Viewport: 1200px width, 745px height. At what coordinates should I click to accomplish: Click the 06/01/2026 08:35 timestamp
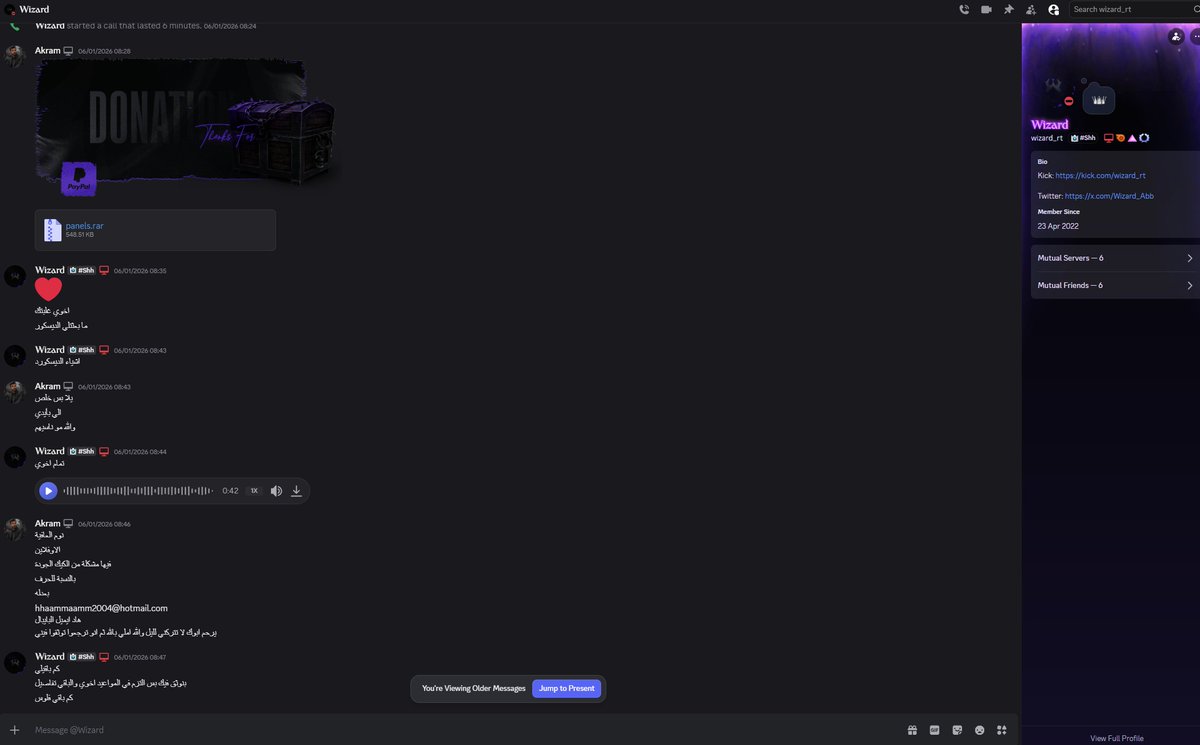[x=140, y=271]
